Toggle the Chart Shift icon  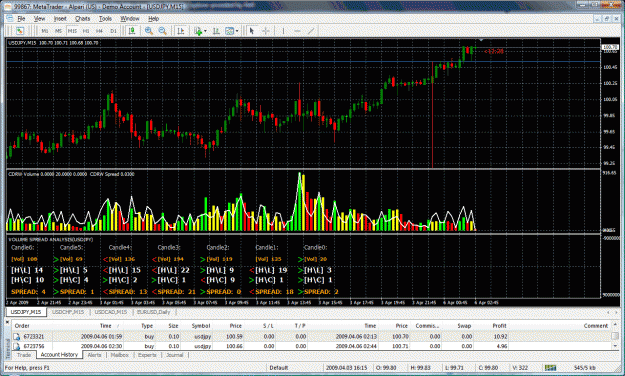click(x=181, y=31)
